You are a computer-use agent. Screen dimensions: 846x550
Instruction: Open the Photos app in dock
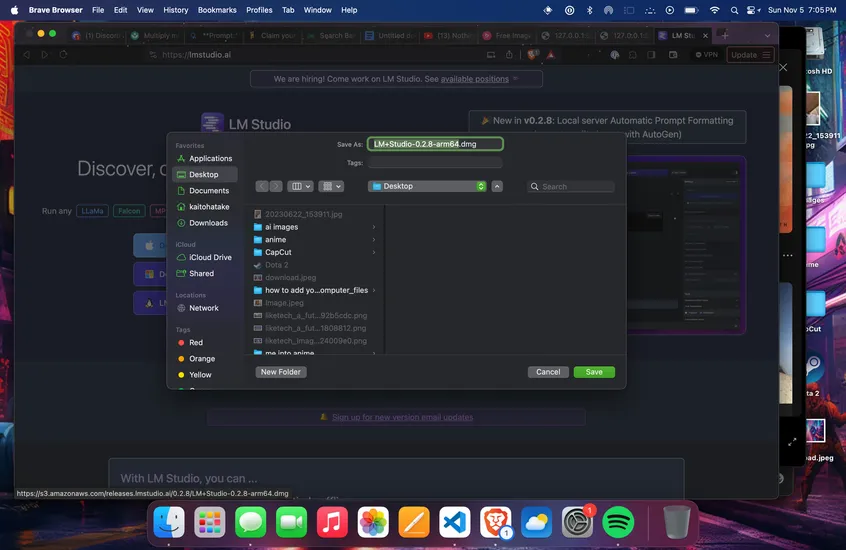373,521
